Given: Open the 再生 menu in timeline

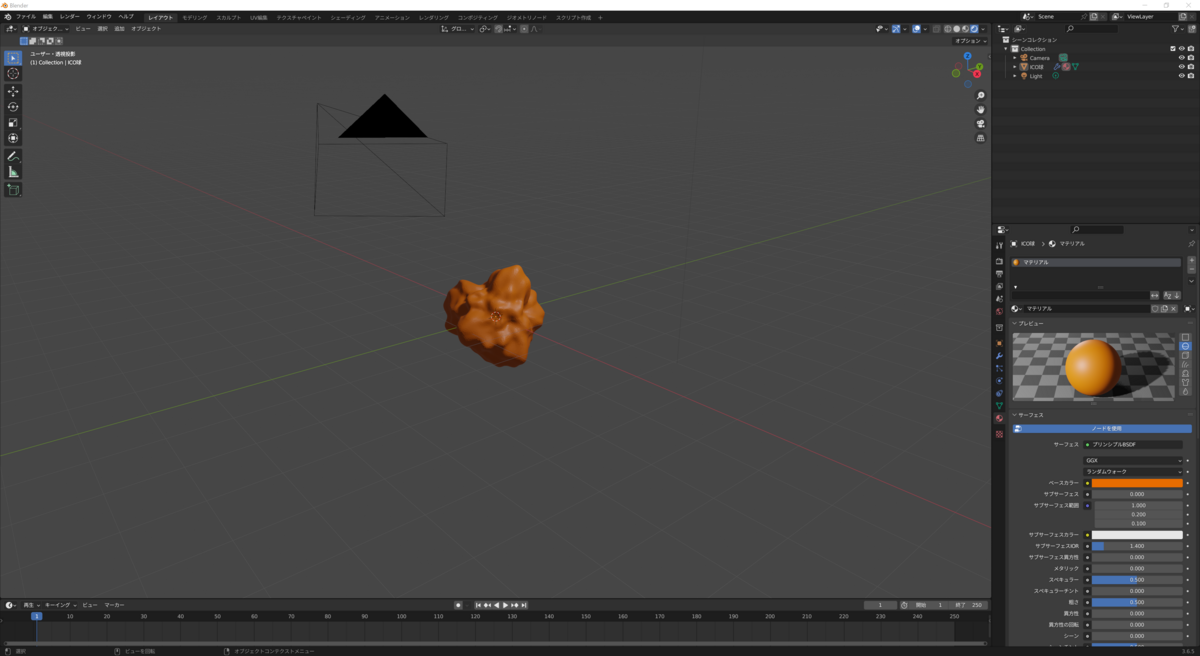Looking at the screenshot, I should coord(29,605).
